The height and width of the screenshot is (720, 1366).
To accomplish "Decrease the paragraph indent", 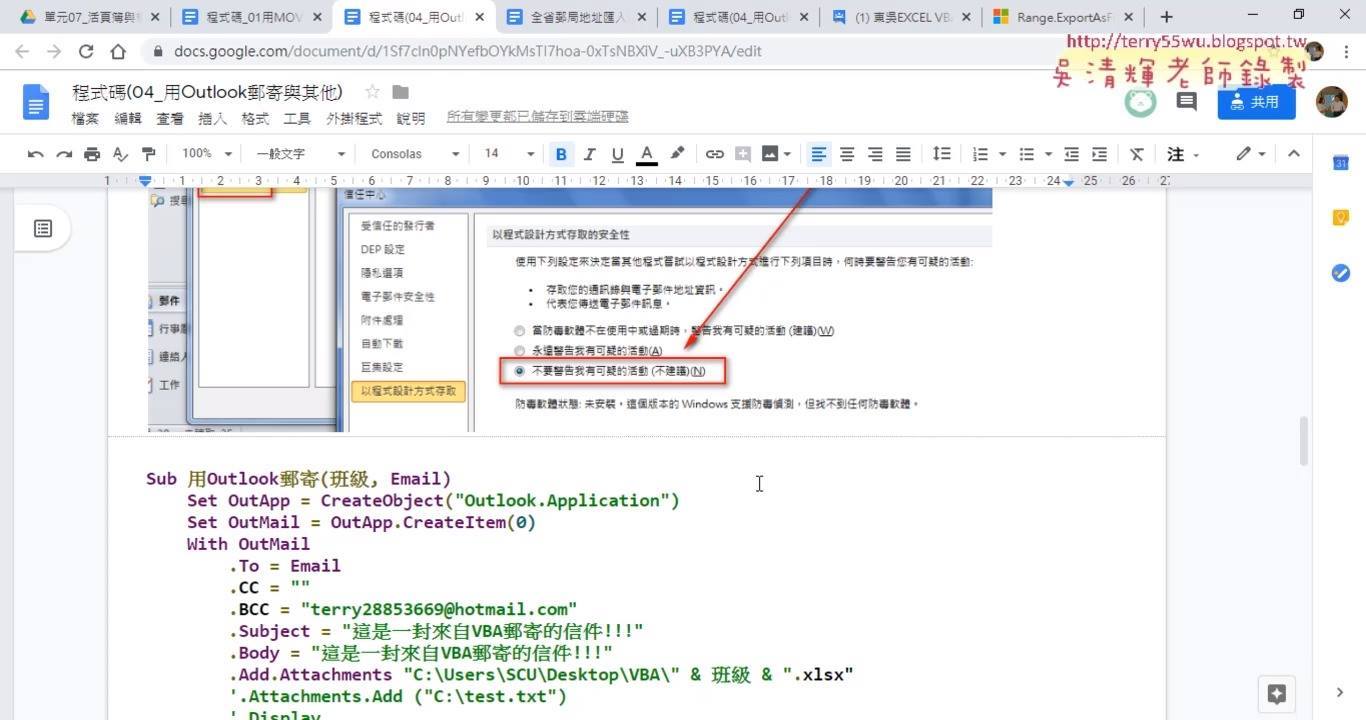I will (1071, 154).
